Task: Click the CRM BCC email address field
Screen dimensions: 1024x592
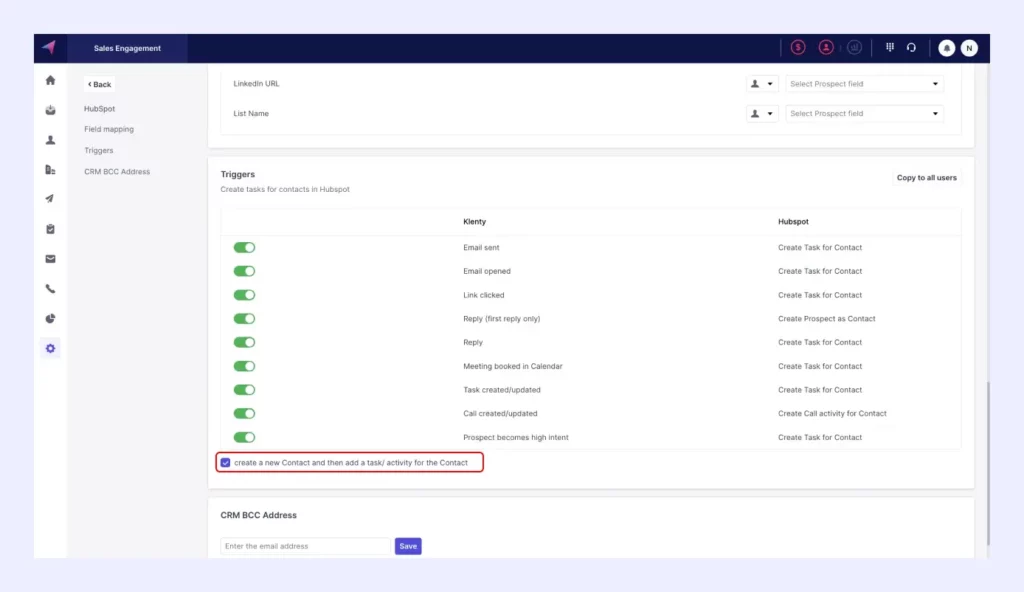Action: [305, 546]
